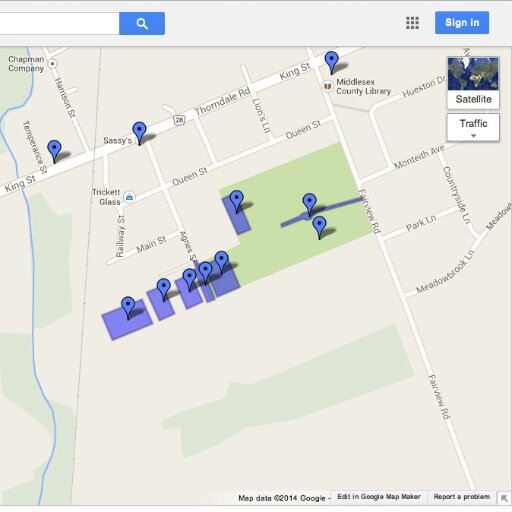The width and height of the screenshot is (512, 512).
Task: Click the Park Ln street label
Action: [x=421, y=223]
